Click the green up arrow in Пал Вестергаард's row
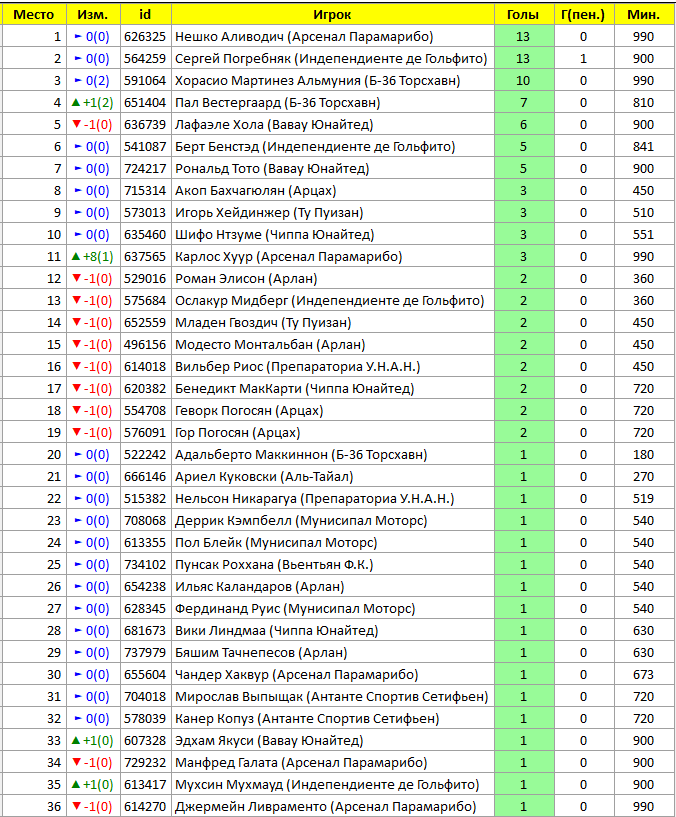Image resolution: width=676 pixels, height=817 pixels. (76, 103)
